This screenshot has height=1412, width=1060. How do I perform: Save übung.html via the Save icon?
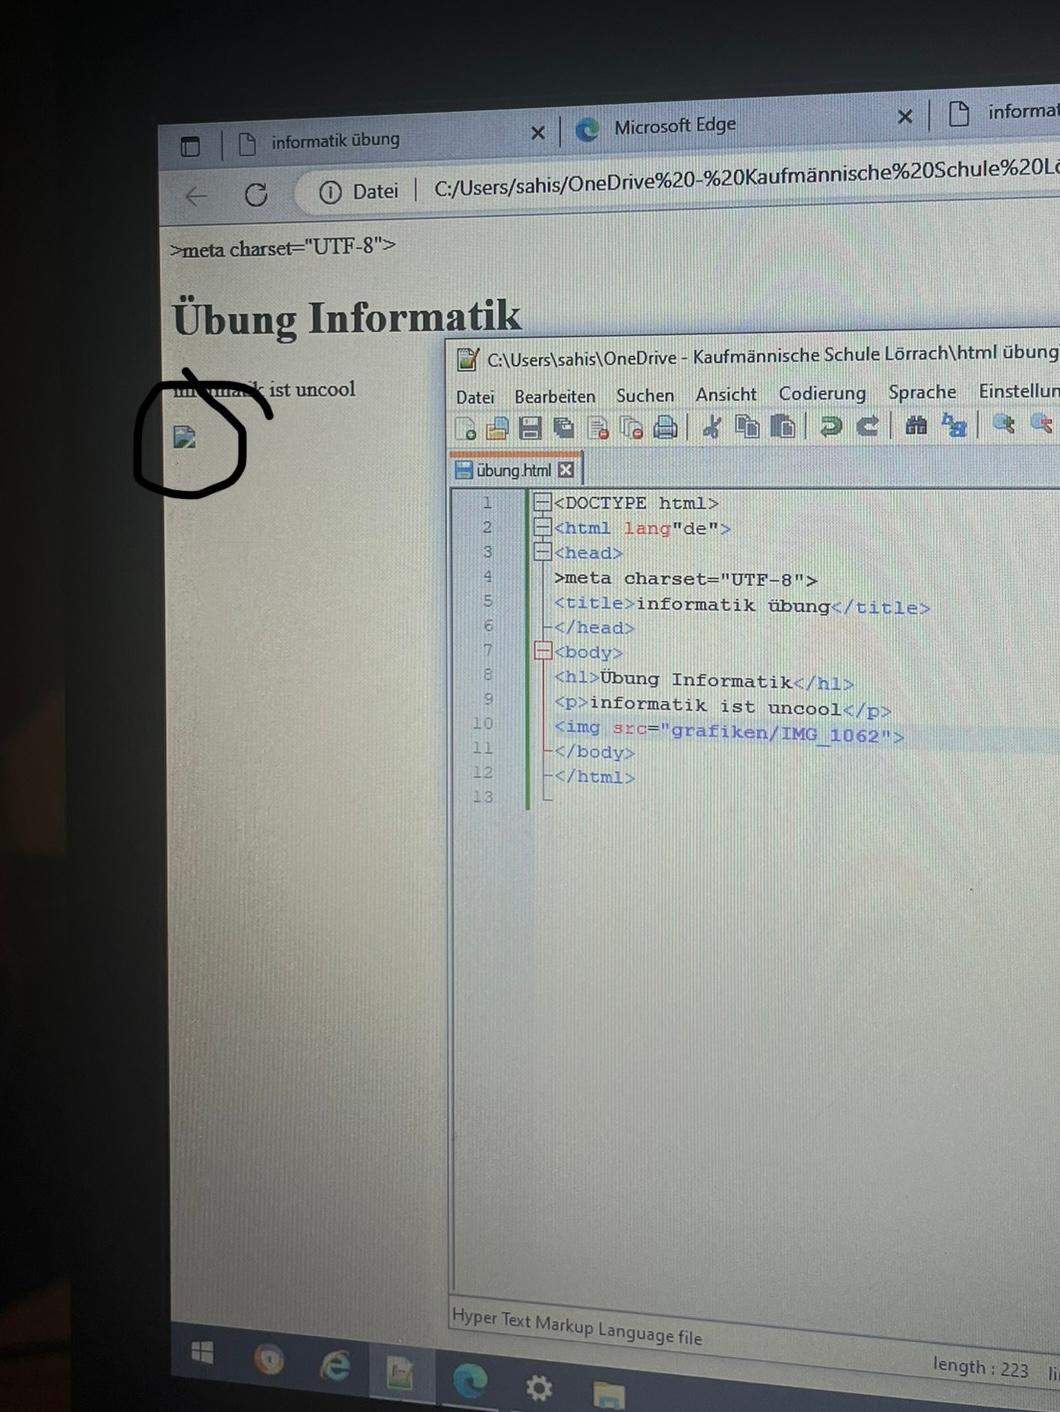click(531, 428)
